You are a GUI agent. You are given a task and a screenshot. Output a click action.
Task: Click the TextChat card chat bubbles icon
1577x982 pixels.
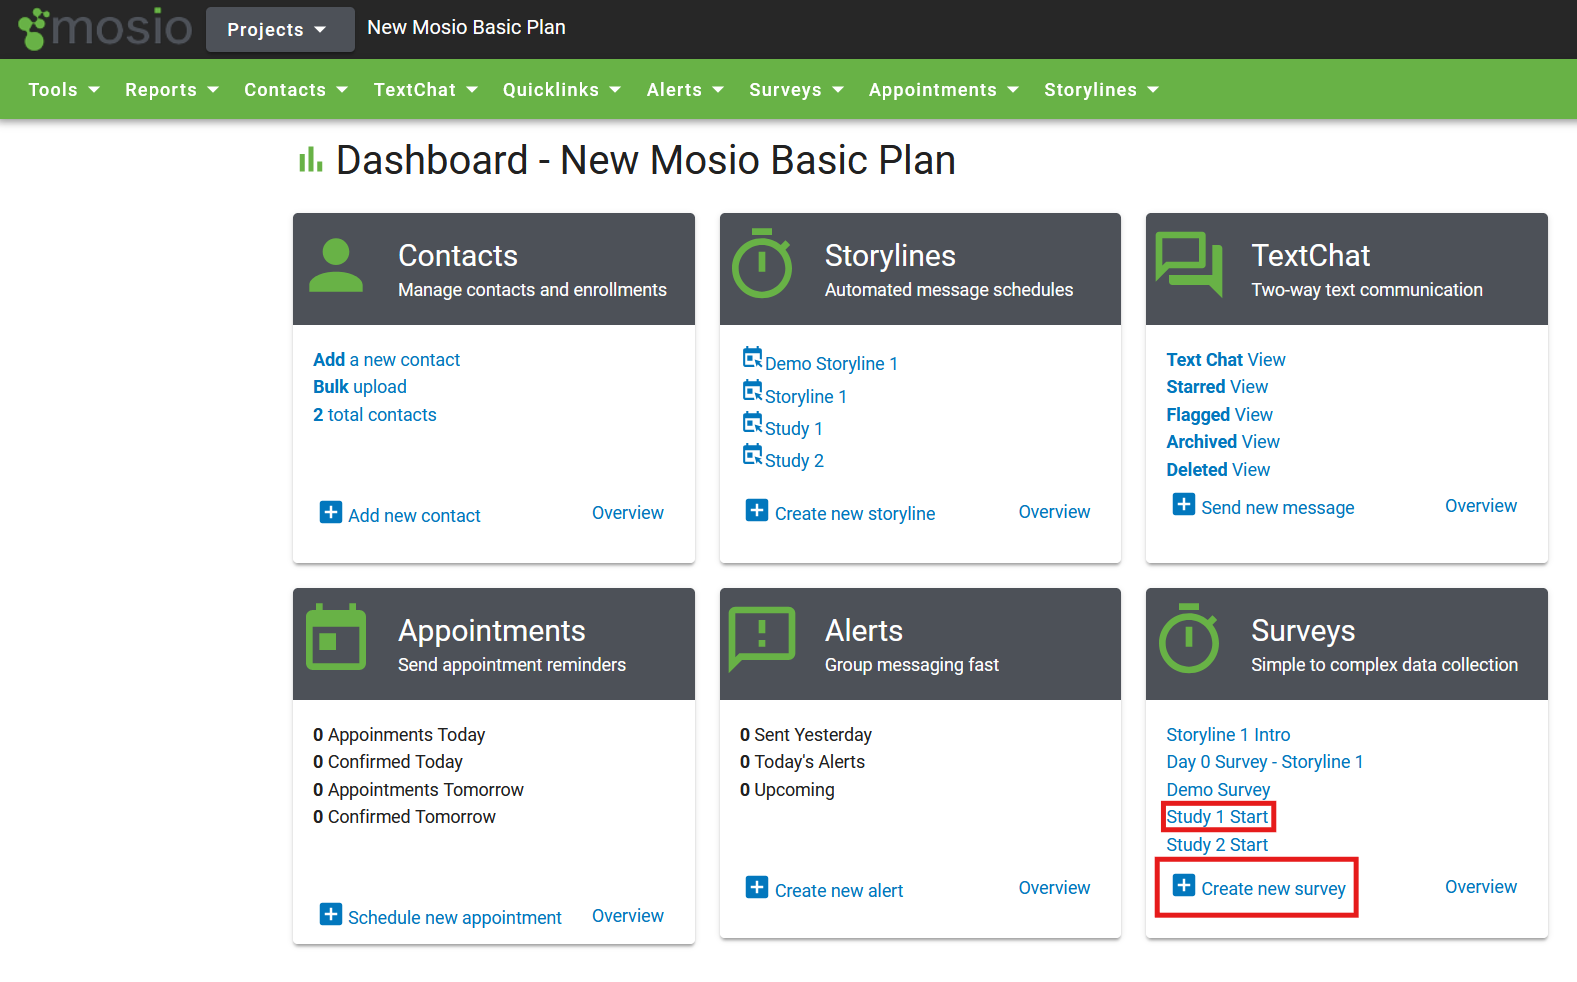tap(1189, 264)
